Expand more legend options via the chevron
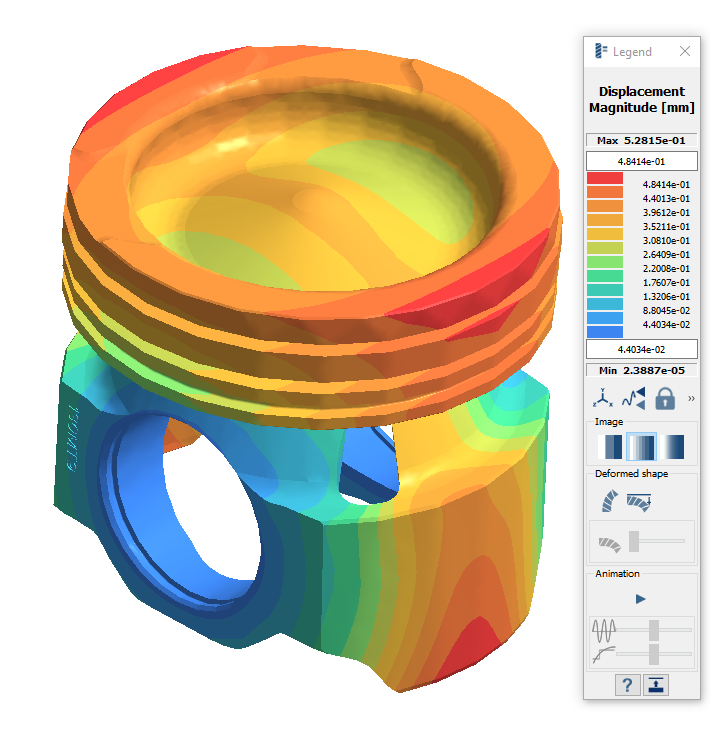Viewport: 710px width, 736px height. [691, 399]
